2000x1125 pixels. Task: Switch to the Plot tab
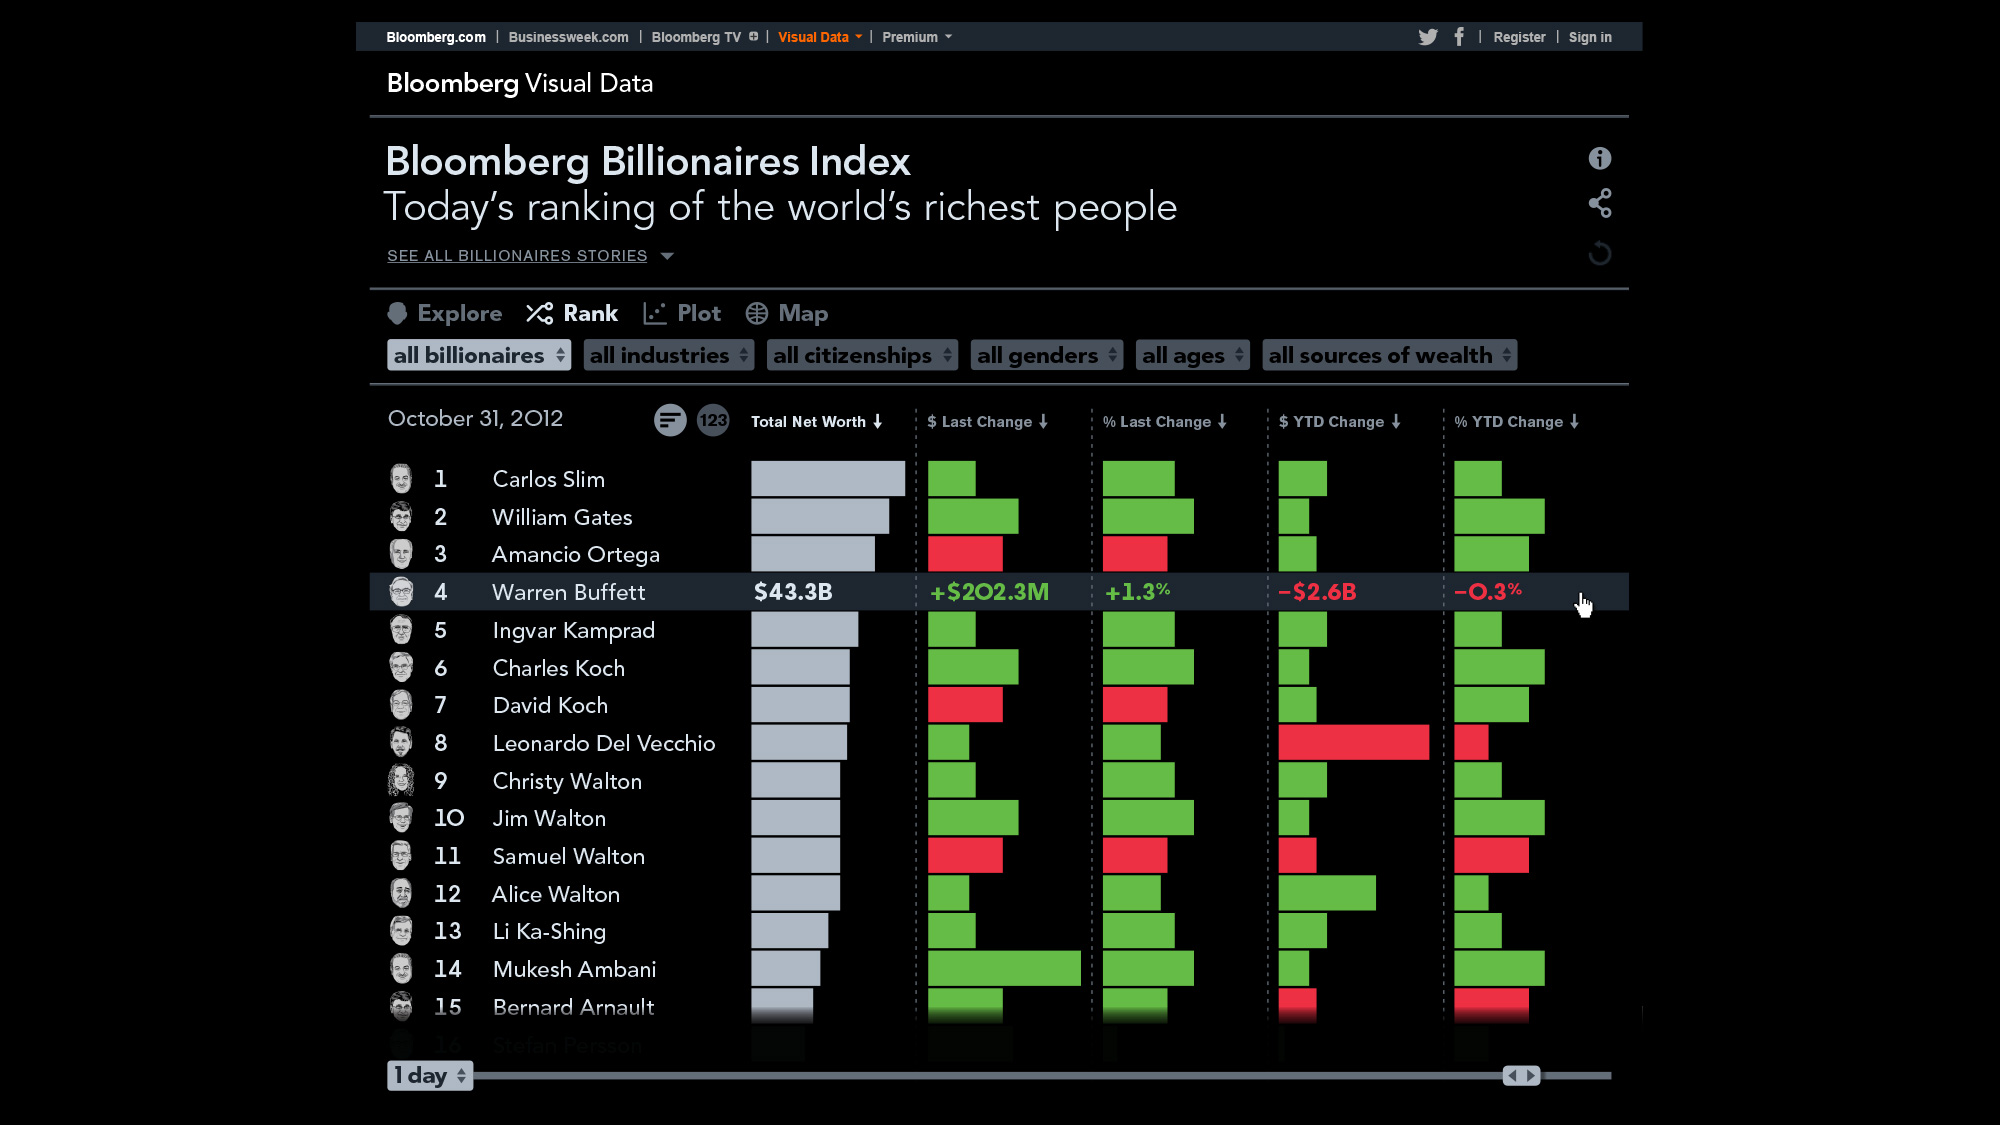tap(682, 313)
